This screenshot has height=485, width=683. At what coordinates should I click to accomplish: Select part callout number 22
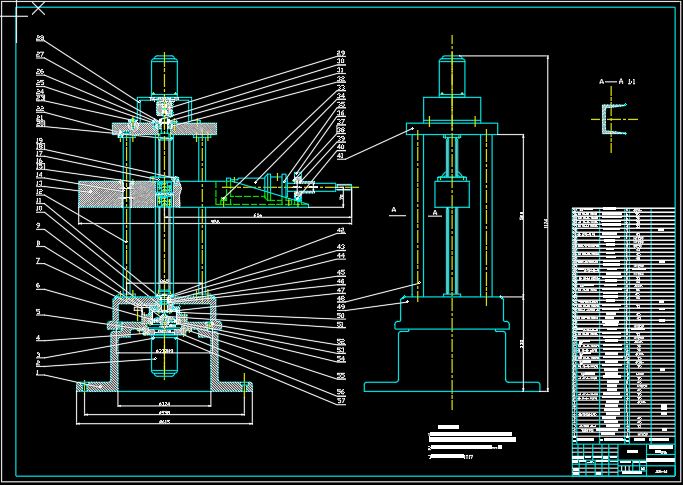[40, 109]
